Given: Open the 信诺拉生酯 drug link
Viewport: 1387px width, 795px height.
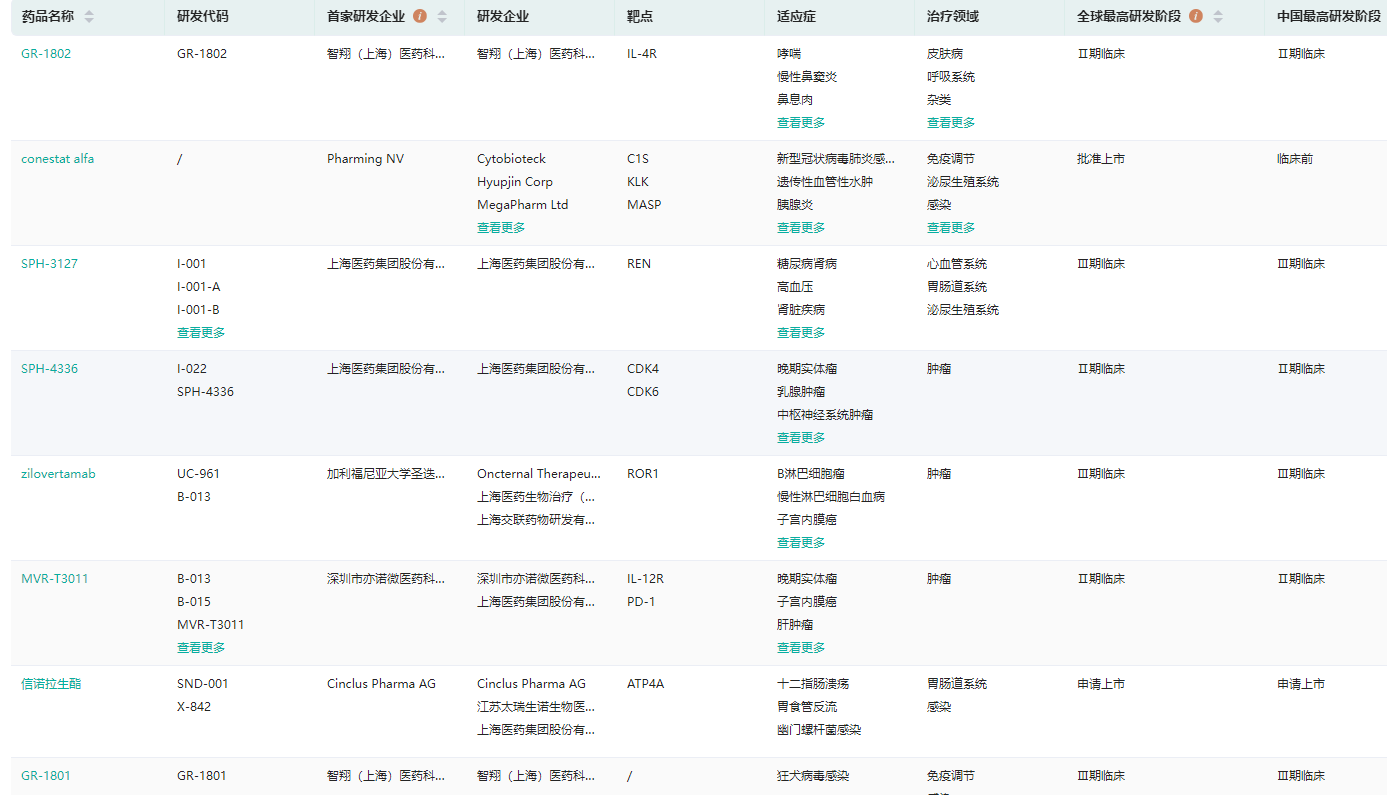Looking at the screenshot, I should pos(51,684).
